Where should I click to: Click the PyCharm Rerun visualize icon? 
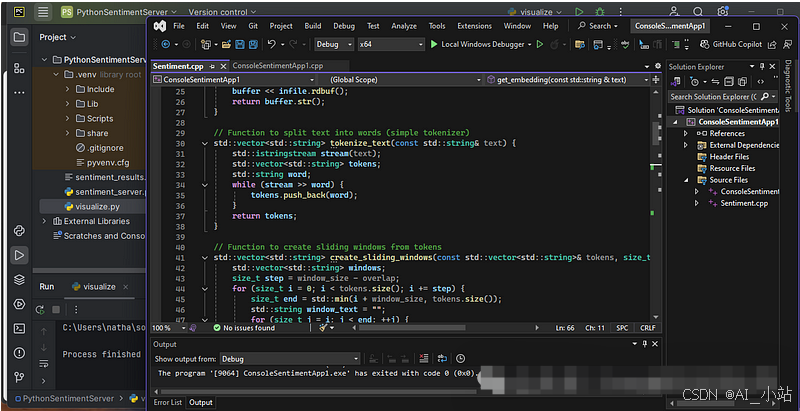(40, 310)
